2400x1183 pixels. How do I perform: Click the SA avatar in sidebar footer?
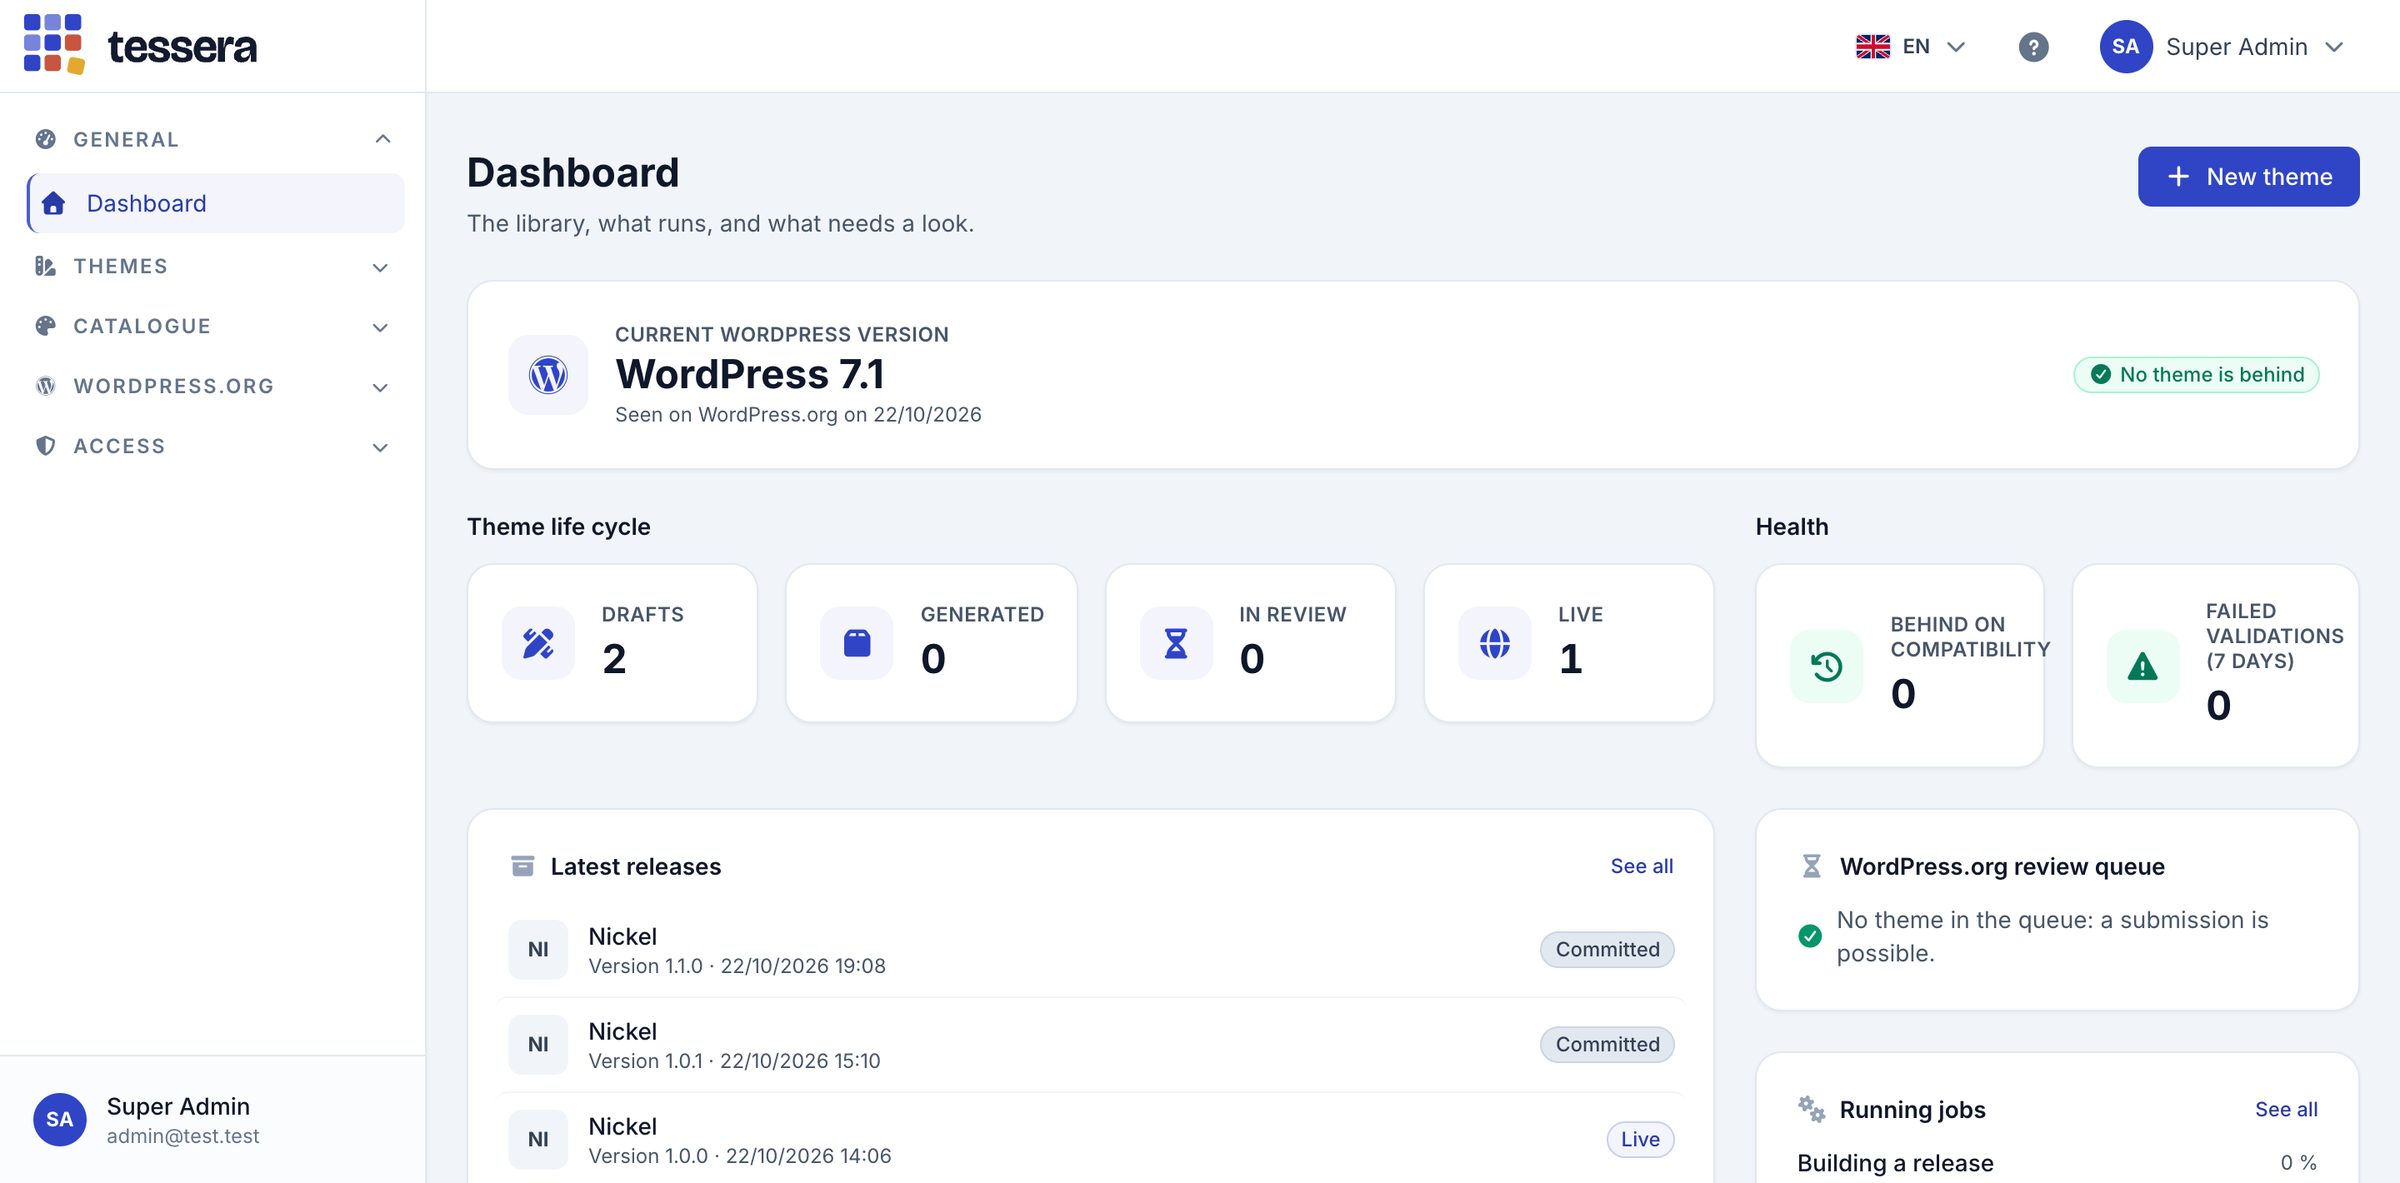pyautogui.click(x=59, y=1119)
